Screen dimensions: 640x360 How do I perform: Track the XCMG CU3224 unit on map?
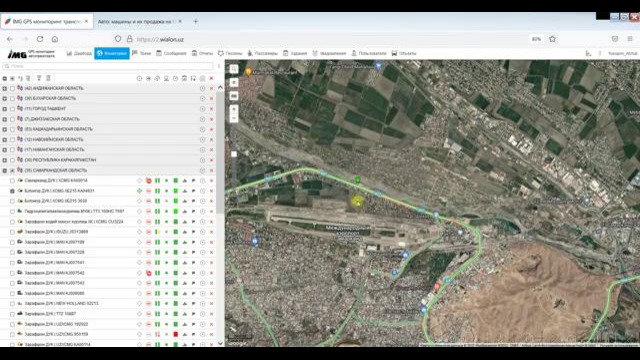(x=140, y=222)
